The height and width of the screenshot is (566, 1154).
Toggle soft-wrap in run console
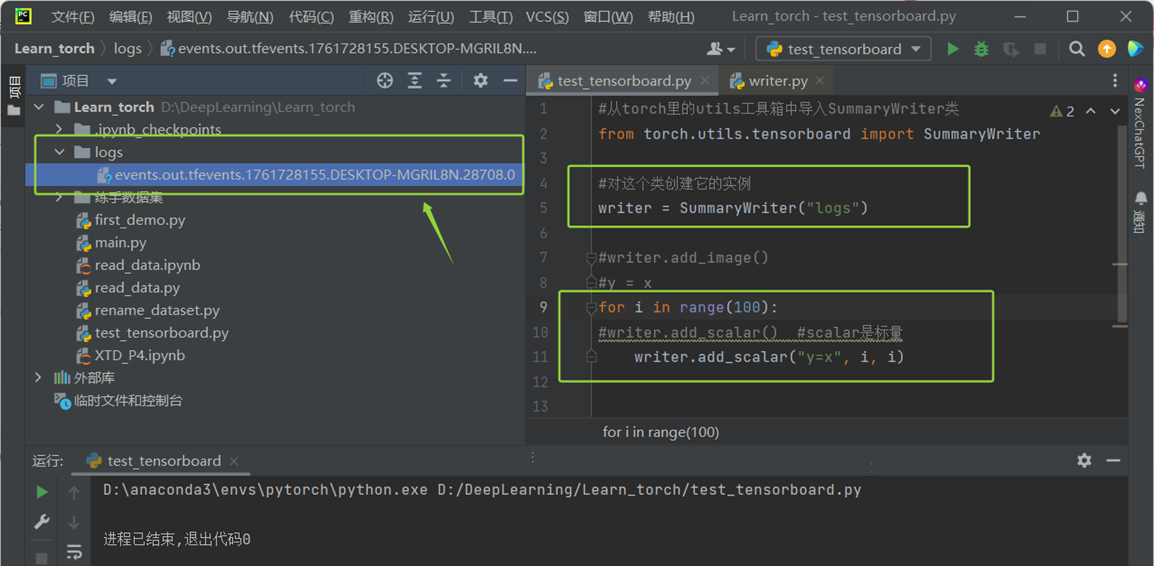pyautogui.click(x=74, y=551)
